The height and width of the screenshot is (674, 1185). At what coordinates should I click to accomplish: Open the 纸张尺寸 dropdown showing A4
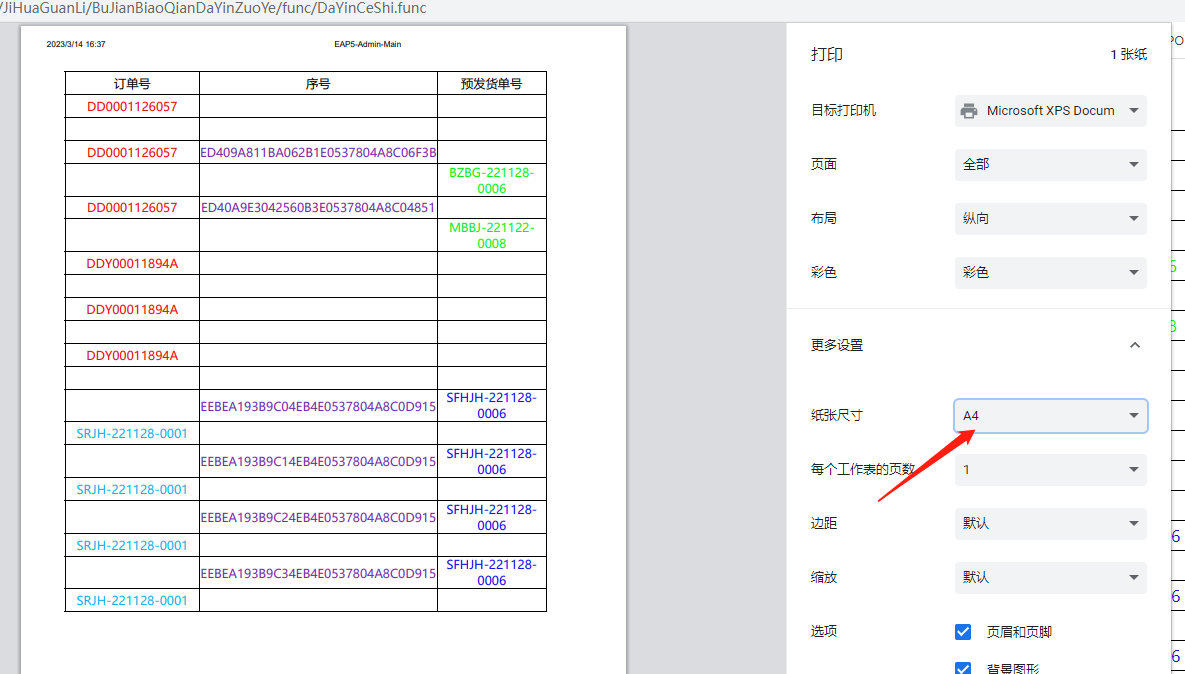point(1050,415)
